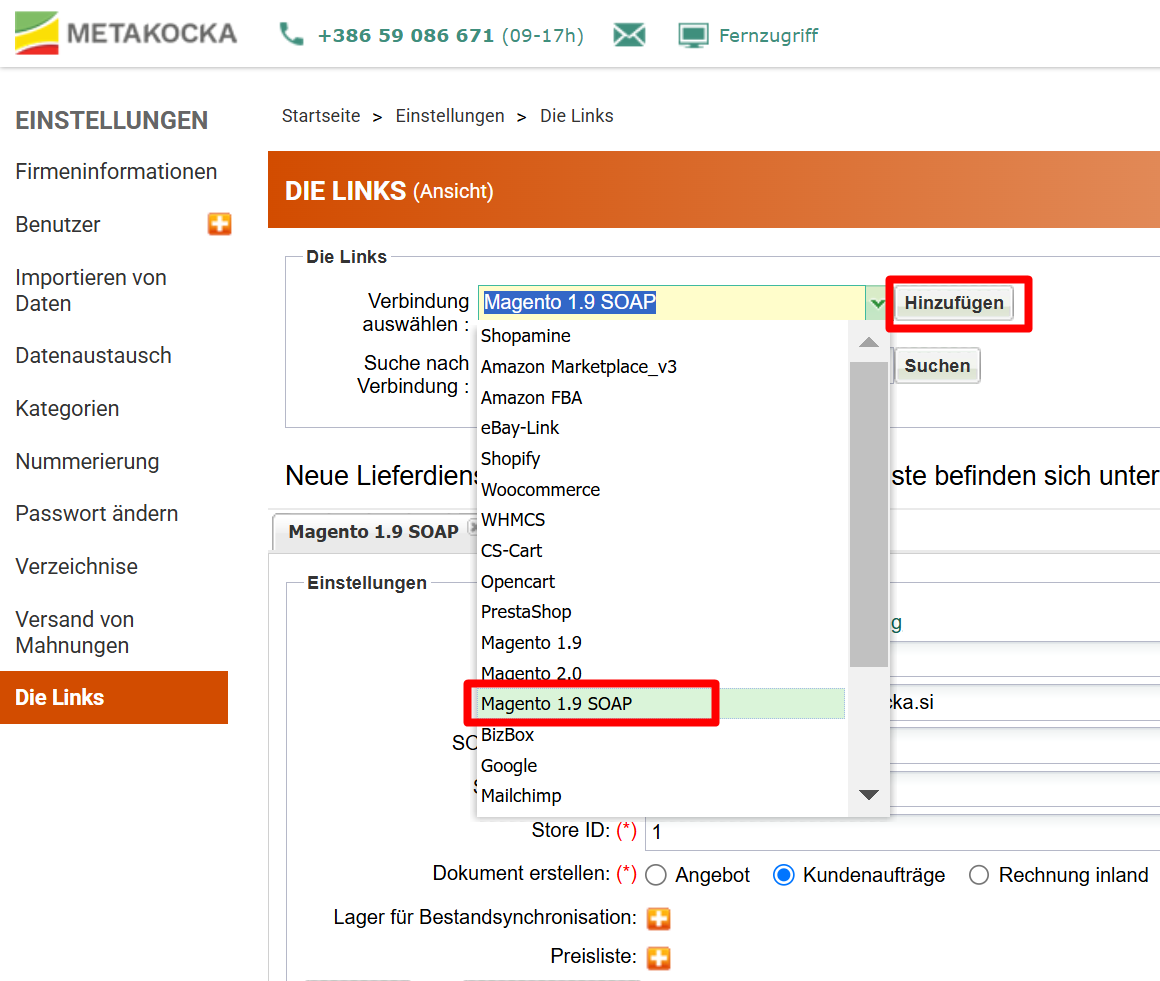Close the Magento 1.9 SOAP tab
Viewport: 1160px width, 981px height.
[x=473, y=527]
